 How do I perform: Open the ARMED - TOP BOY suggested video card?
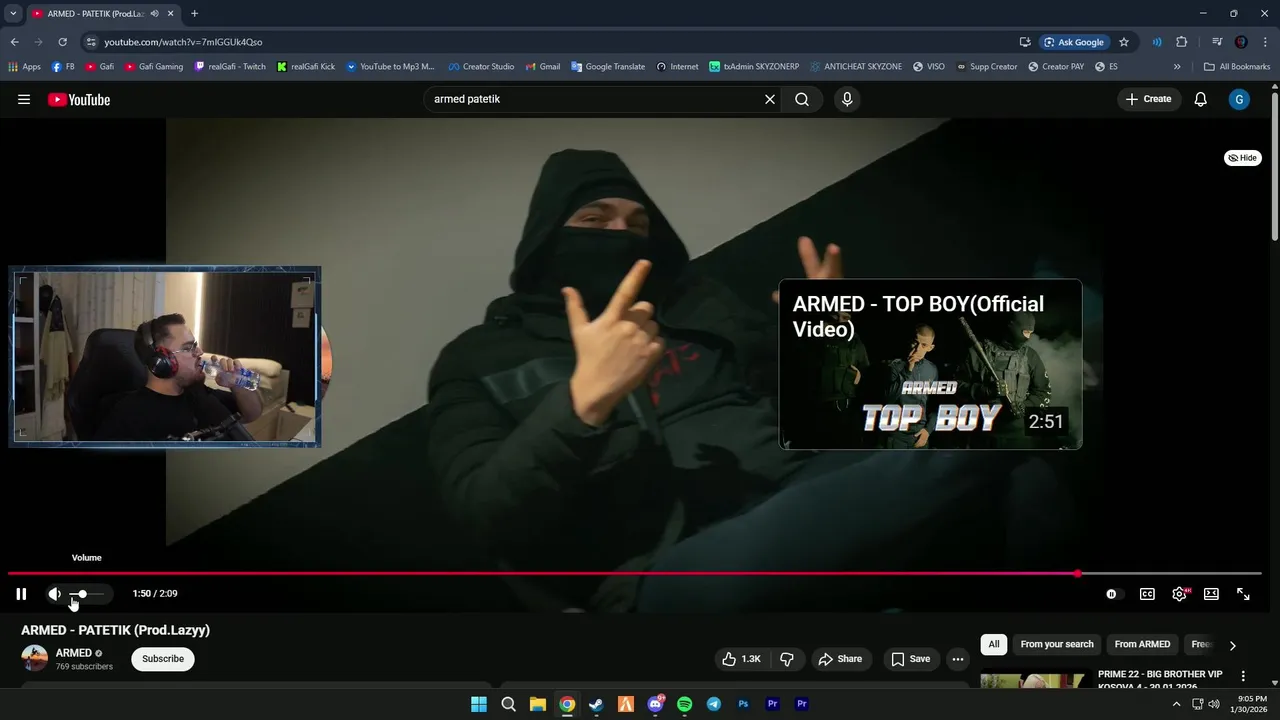coord(930,364)
